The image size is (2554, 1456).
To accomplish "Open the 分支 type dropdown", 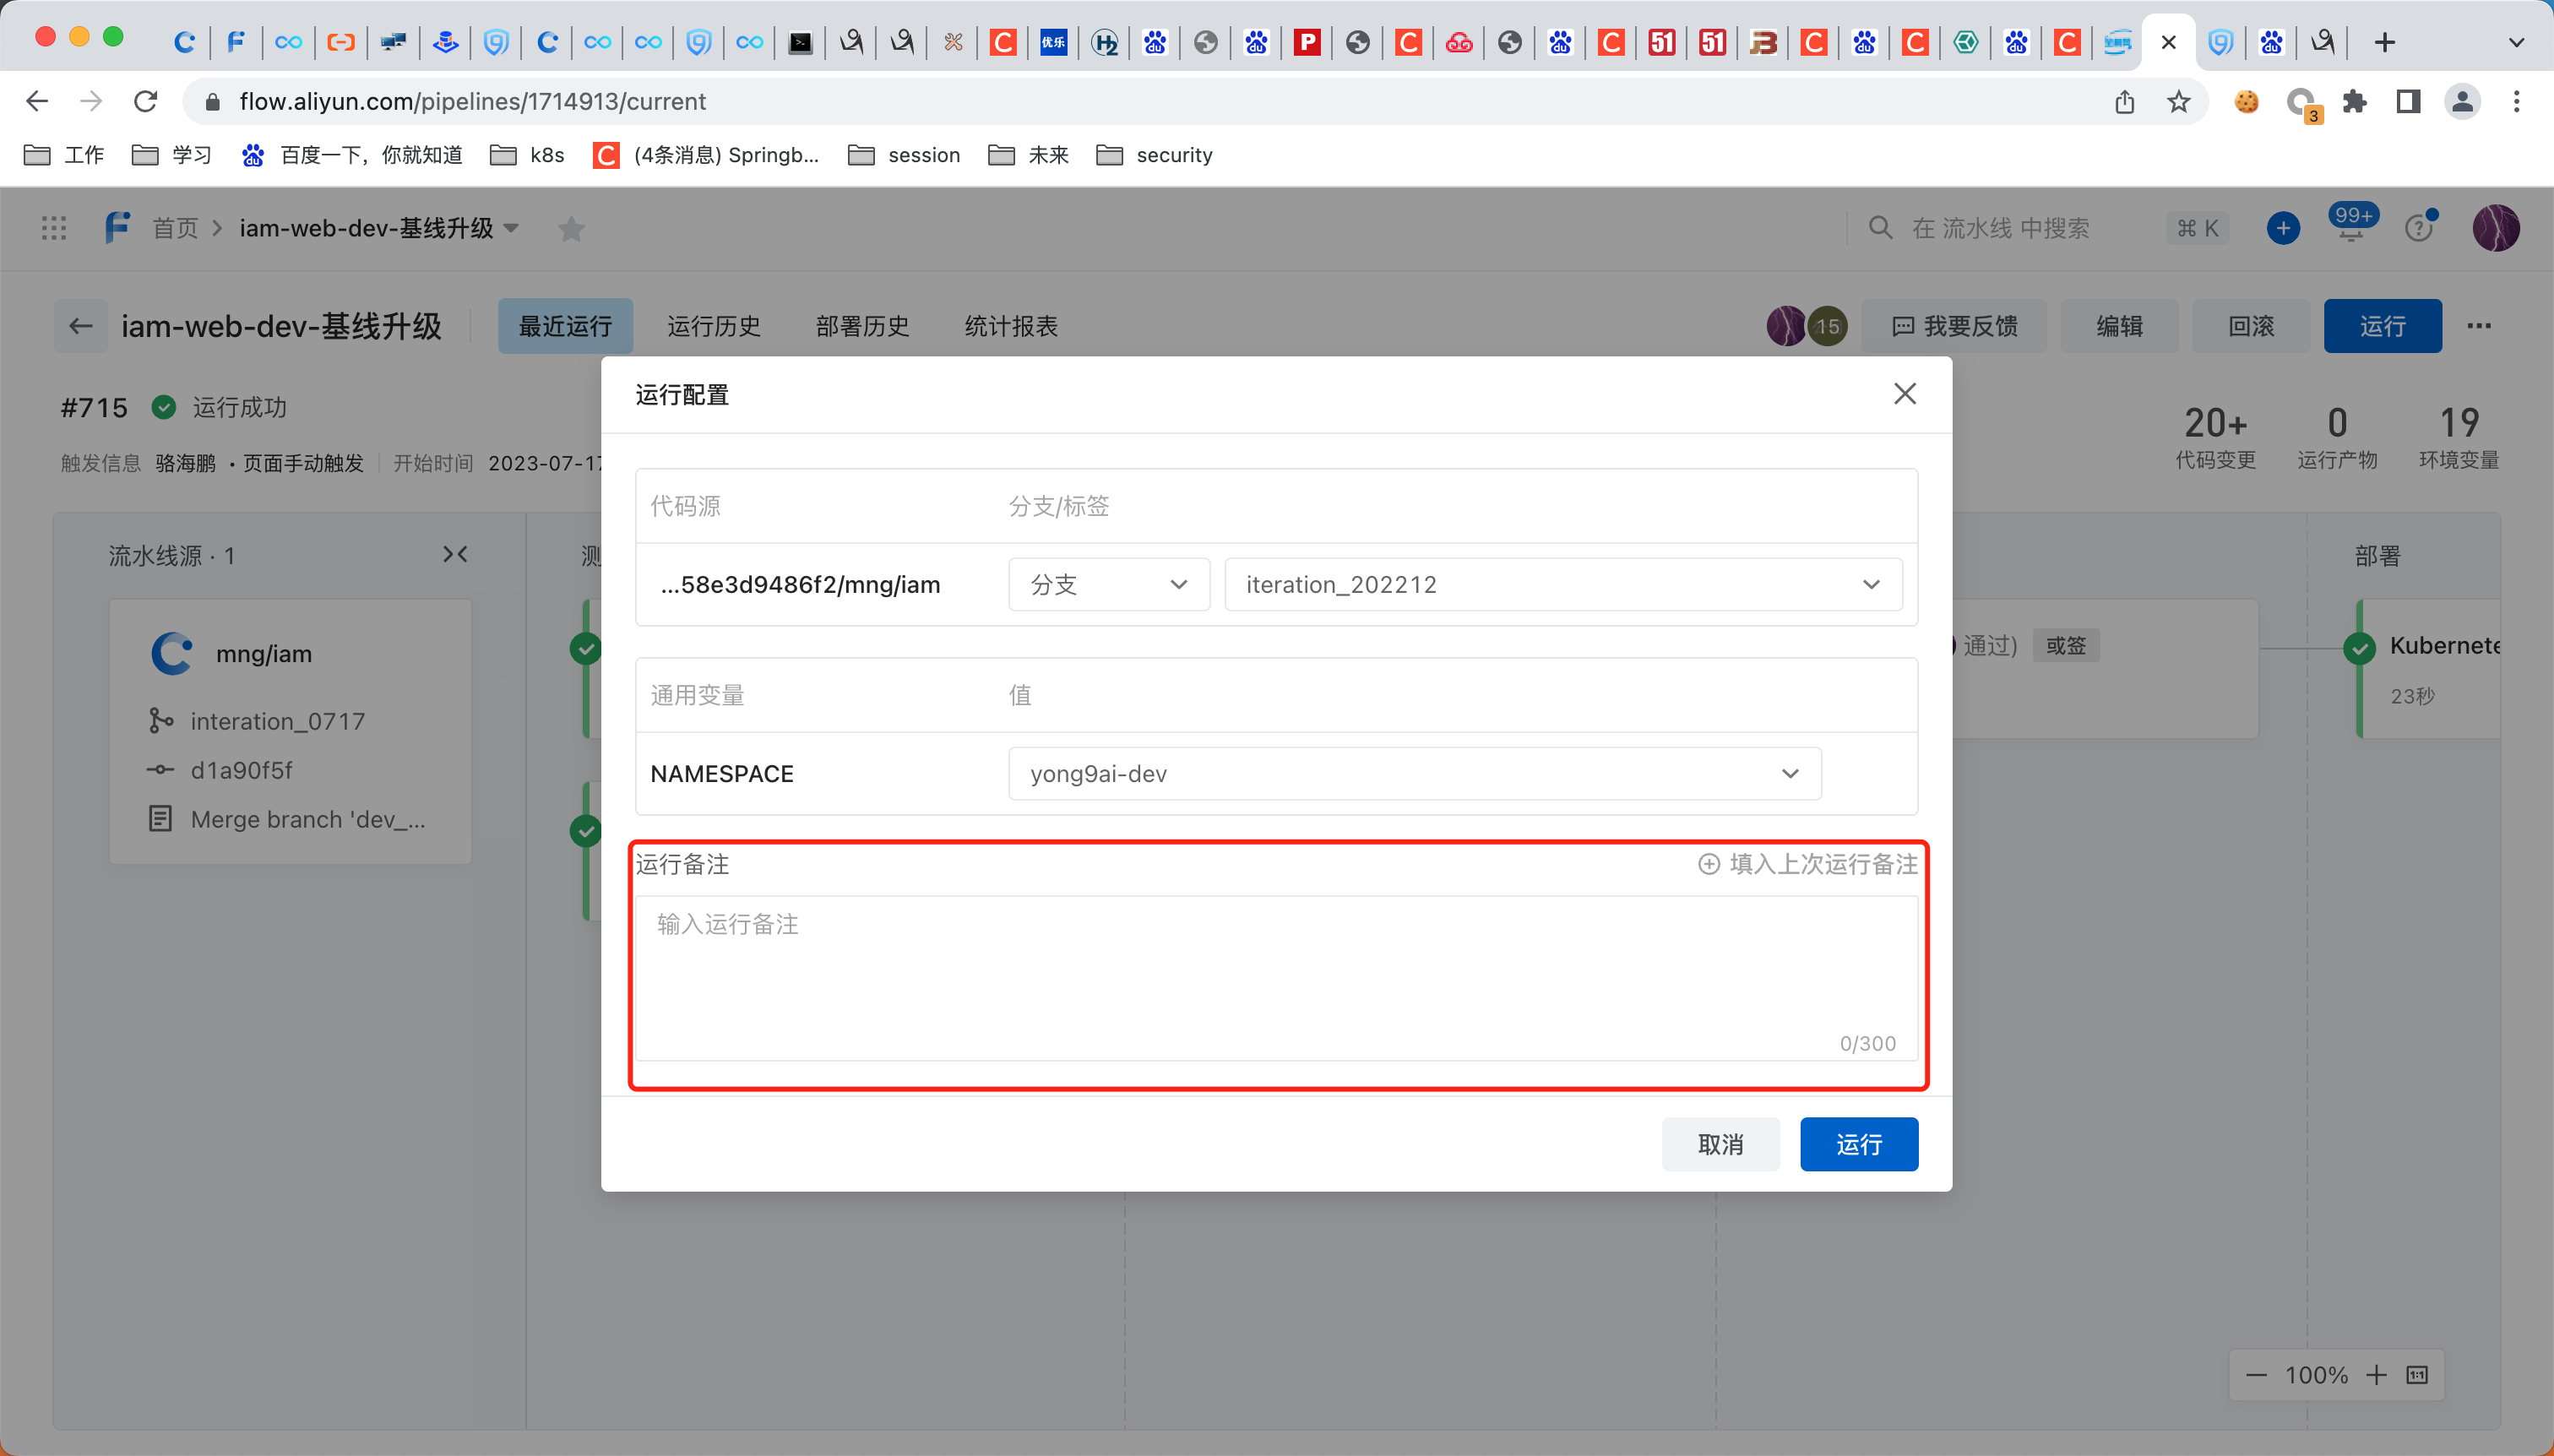I will [1108, 584].
